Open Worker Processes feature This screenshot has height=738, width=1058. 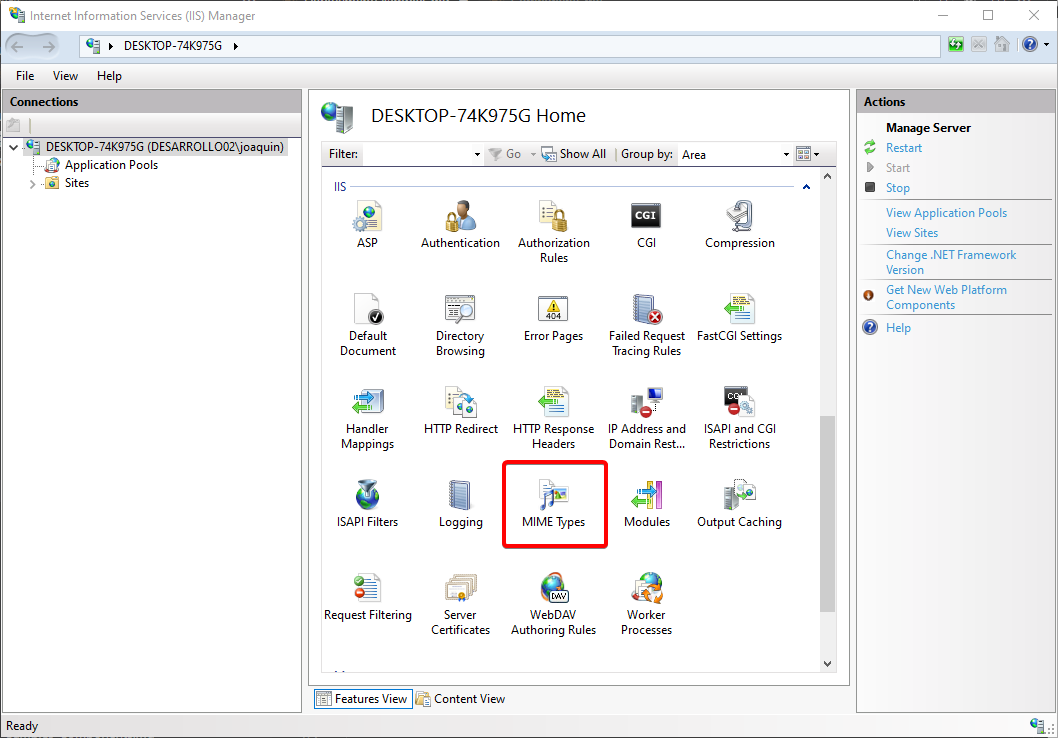coord(646,604)
